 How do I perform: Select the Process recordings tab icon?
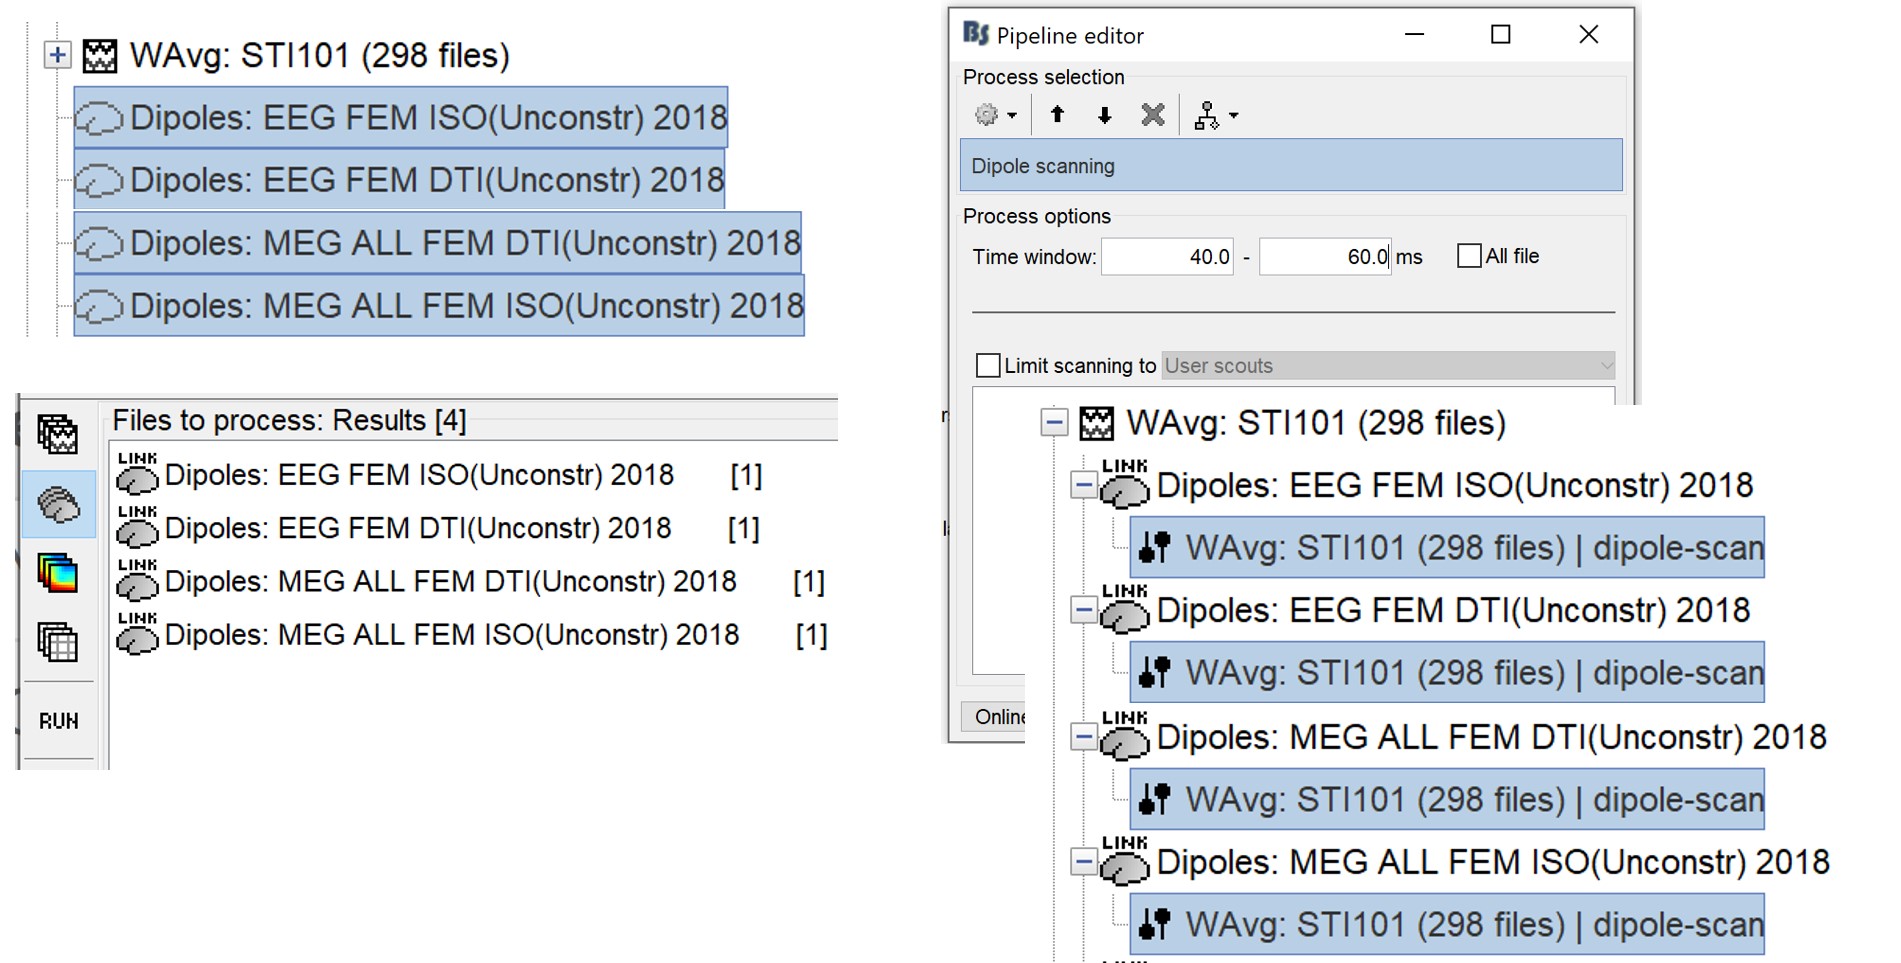pyautogui.click(x=58, y=434)
